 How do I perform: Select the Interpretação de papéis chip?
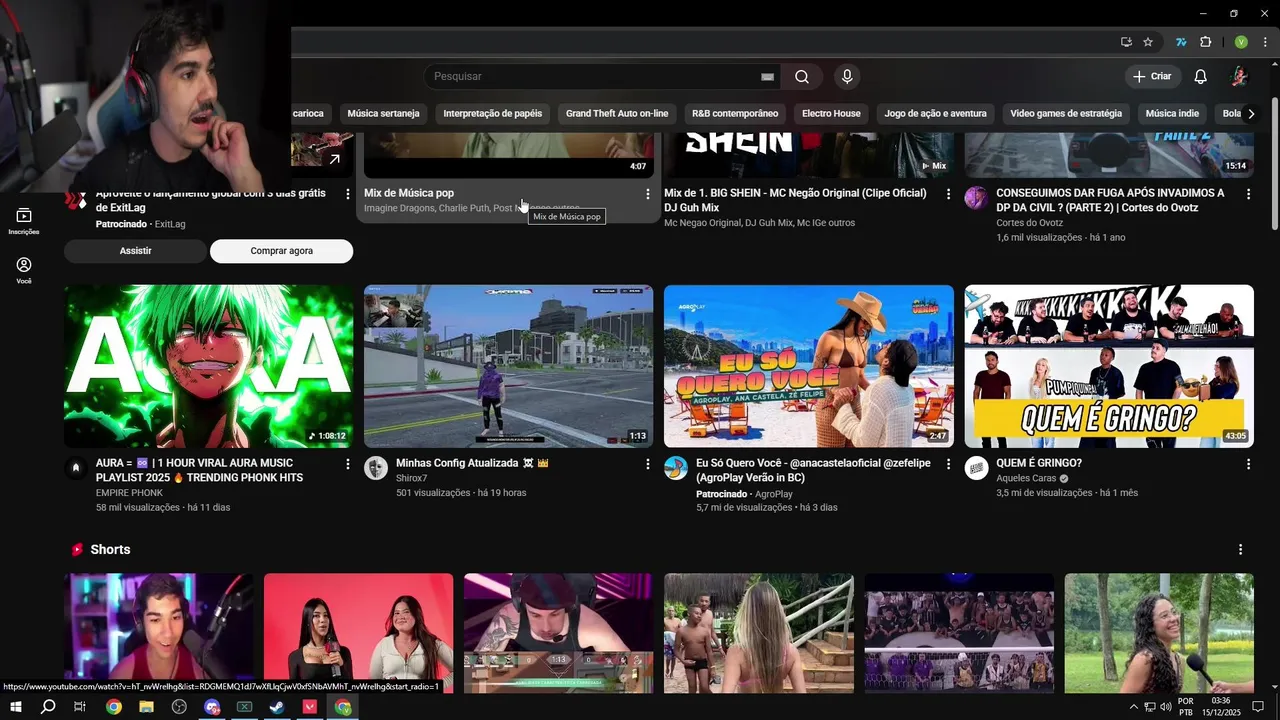click(493, 113)
